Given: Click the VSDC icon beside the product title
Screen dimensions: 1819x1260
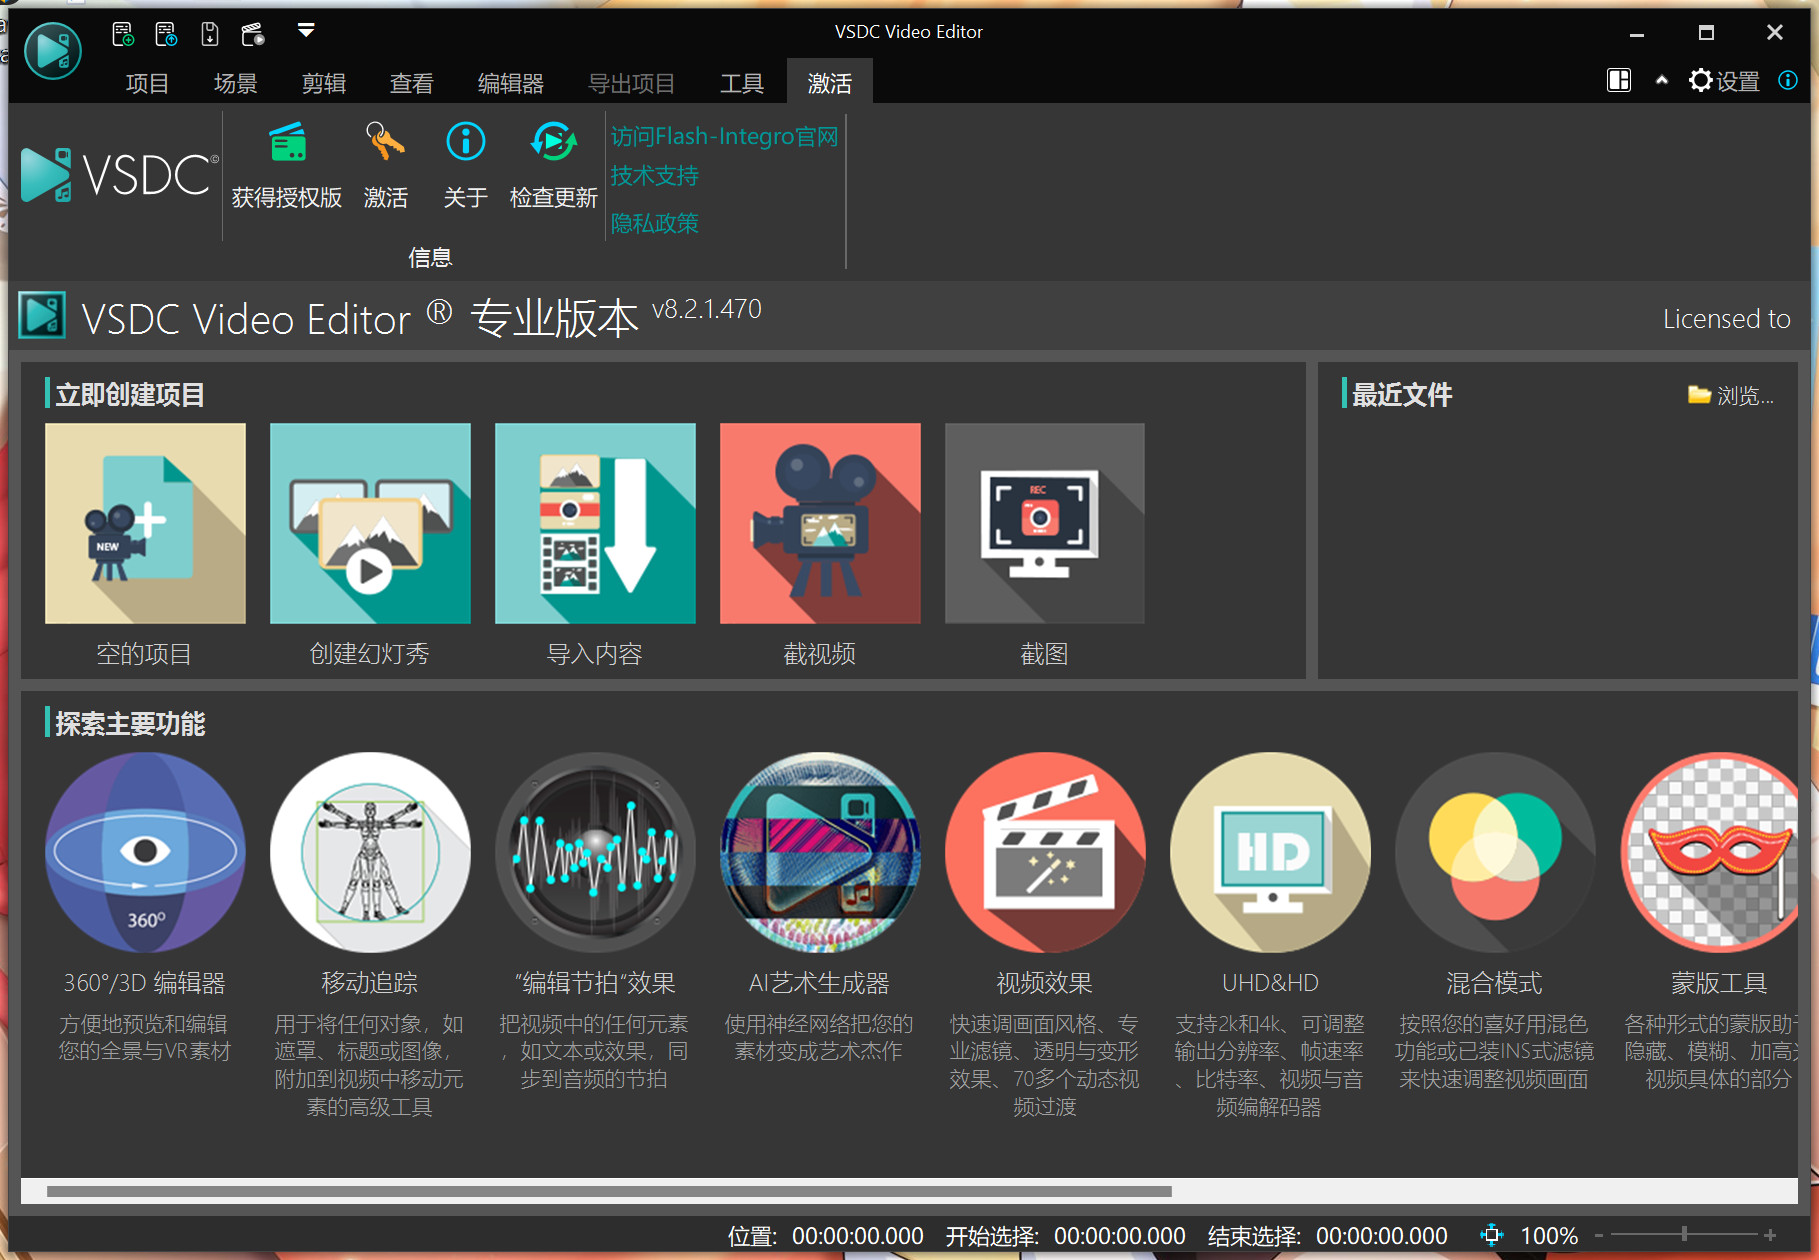Looking at the screenshot, I should pos(42,316).
